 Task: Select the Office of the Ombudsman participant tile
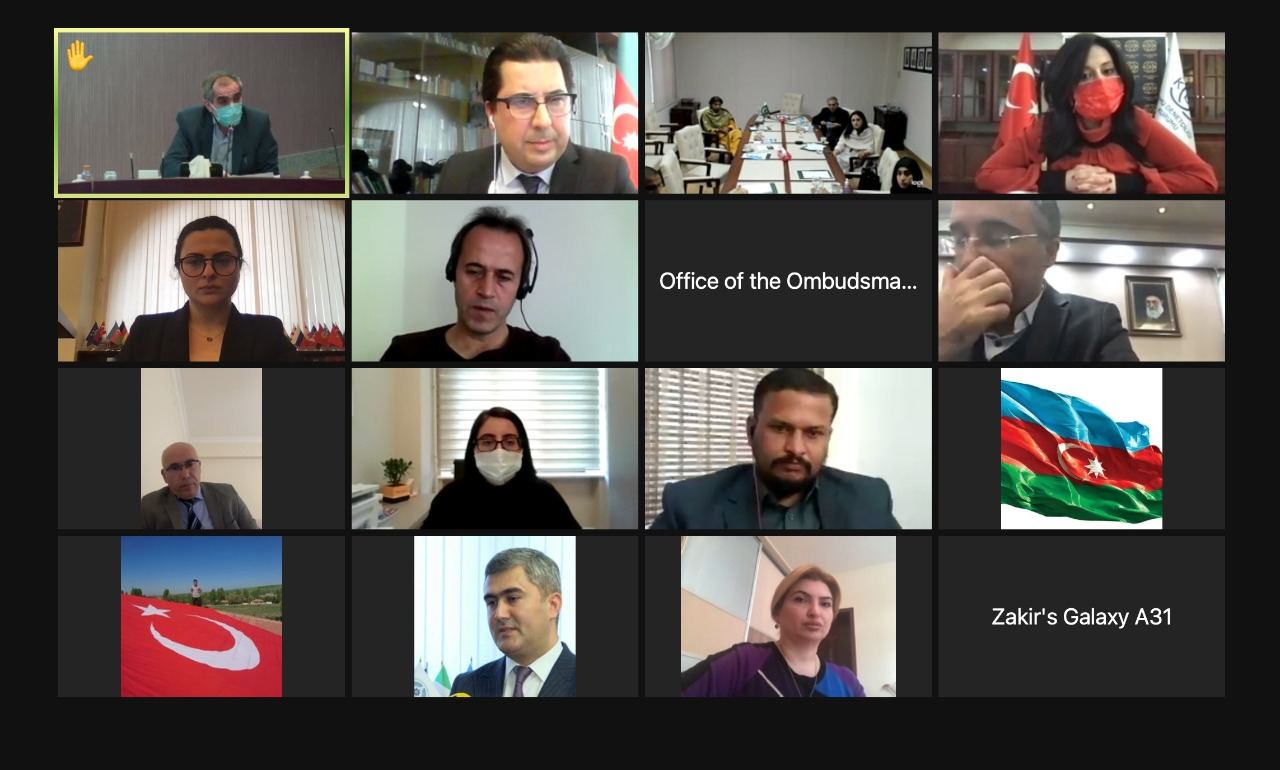click(x=788, y=281)
